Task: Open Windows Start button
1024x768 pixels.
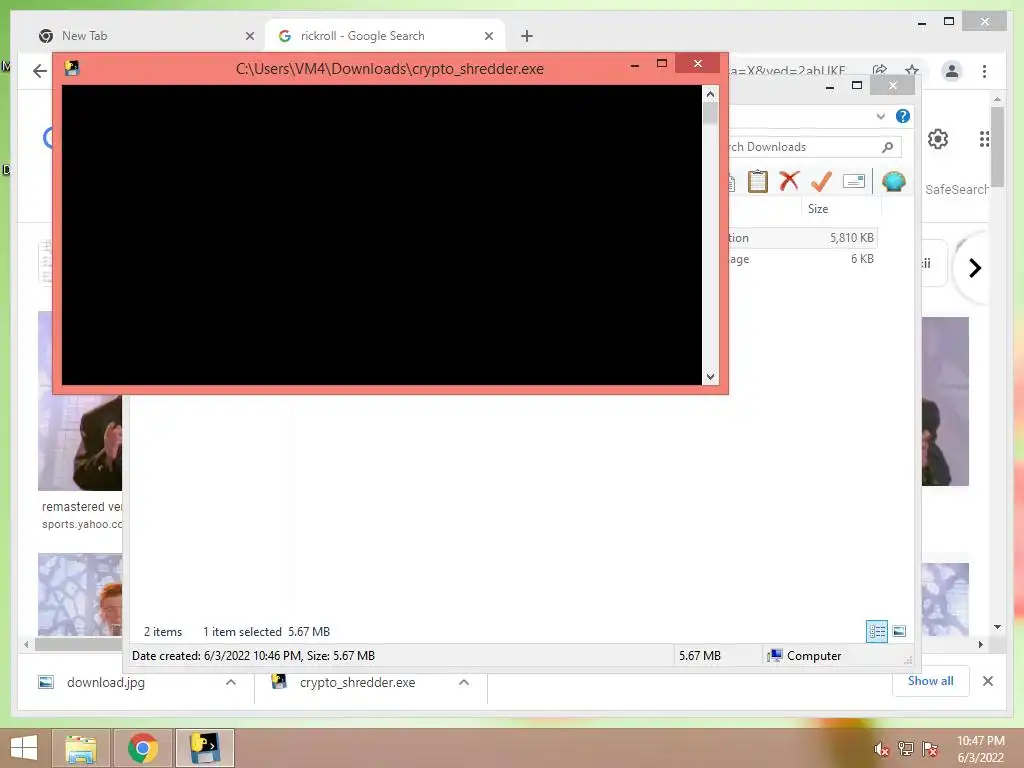Action: [24, 748]
